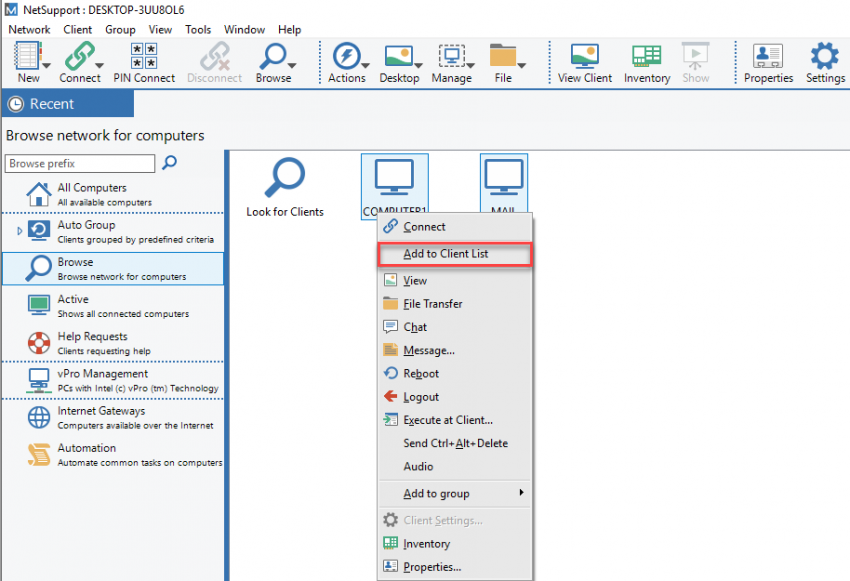Open Properties in the toolbar

(x=768, y=62)
